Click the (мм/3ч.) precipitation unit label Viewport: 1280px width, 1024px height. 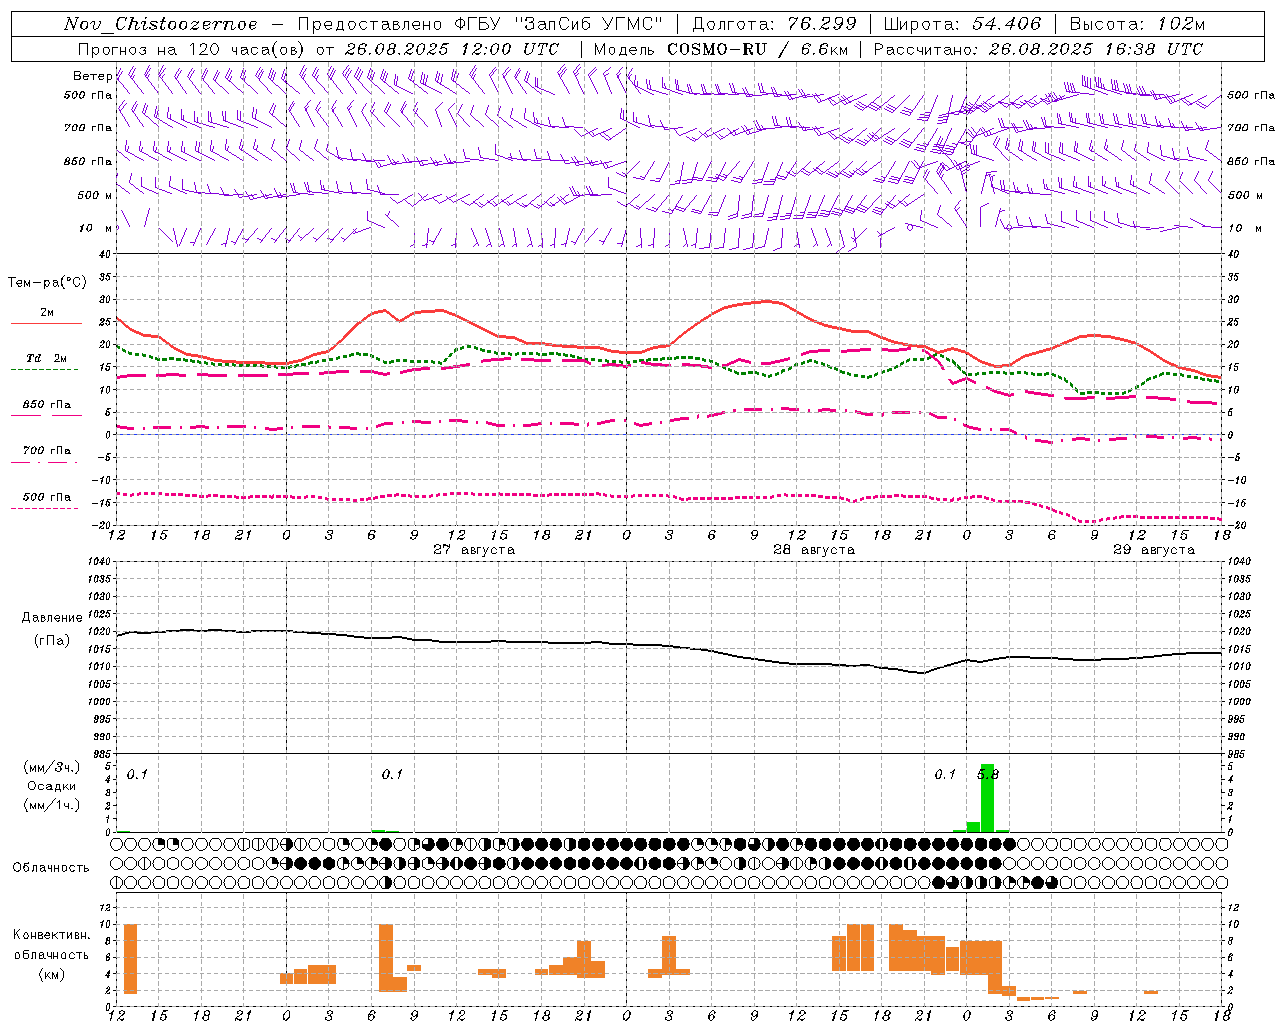pyautogui.click(x=52, y=767)
